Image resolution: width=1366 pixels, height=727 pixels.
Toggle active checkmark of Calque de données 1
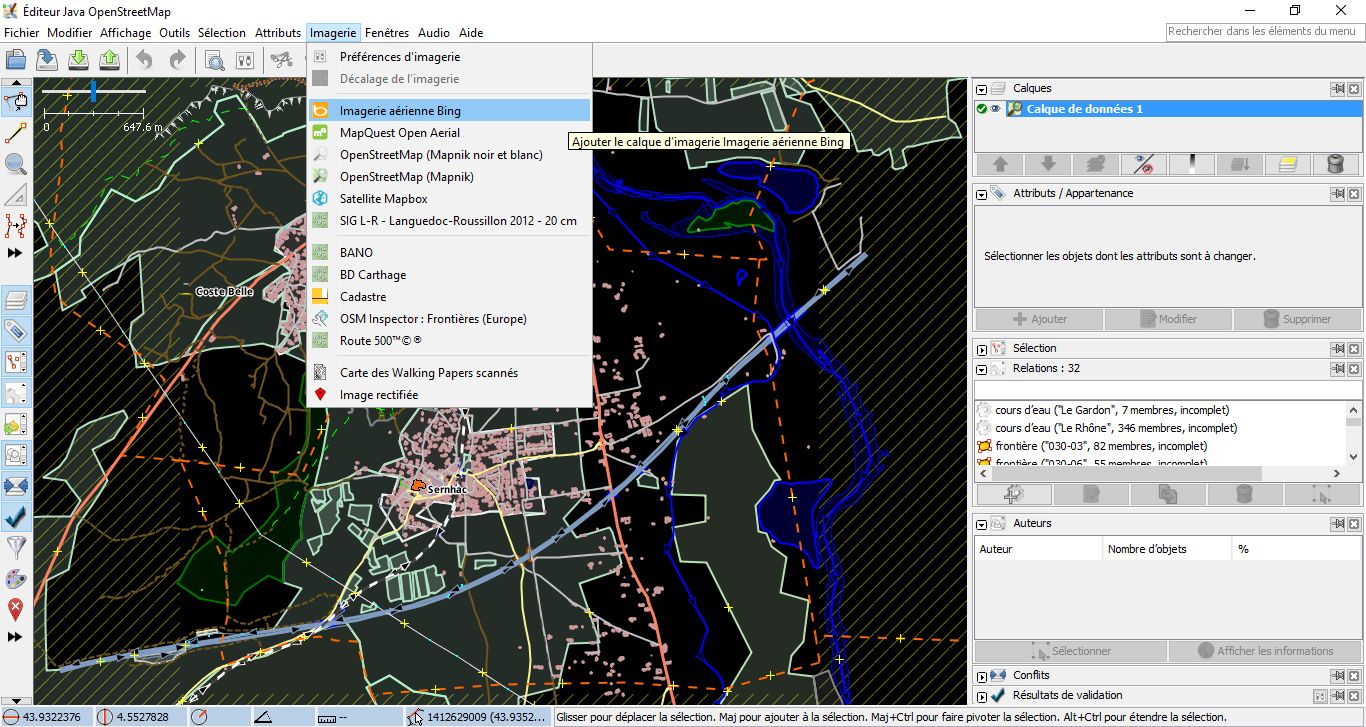[982, 109]
